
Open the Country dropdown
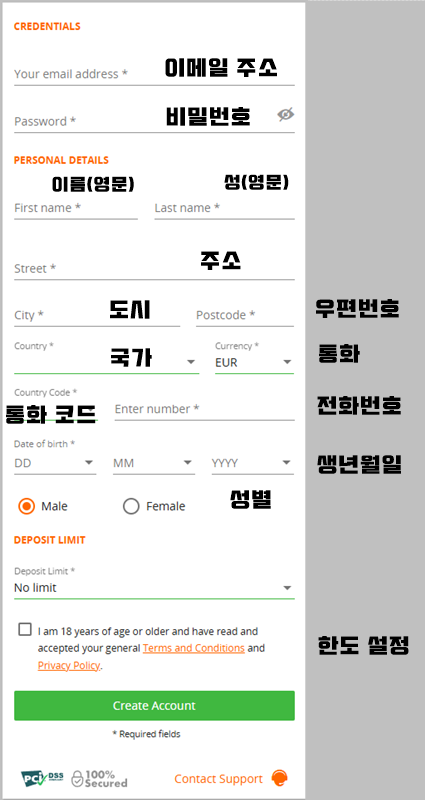(106, 361)
